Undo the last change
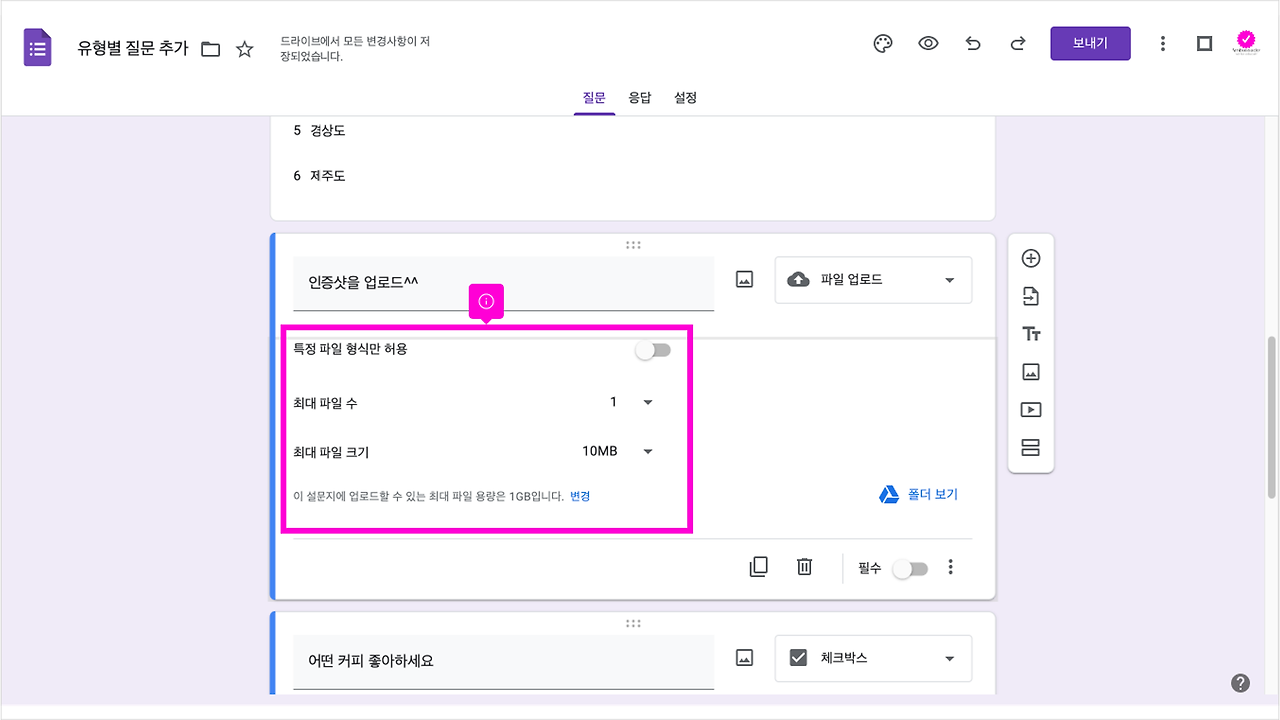The image size is (1280, 720). 973,43
